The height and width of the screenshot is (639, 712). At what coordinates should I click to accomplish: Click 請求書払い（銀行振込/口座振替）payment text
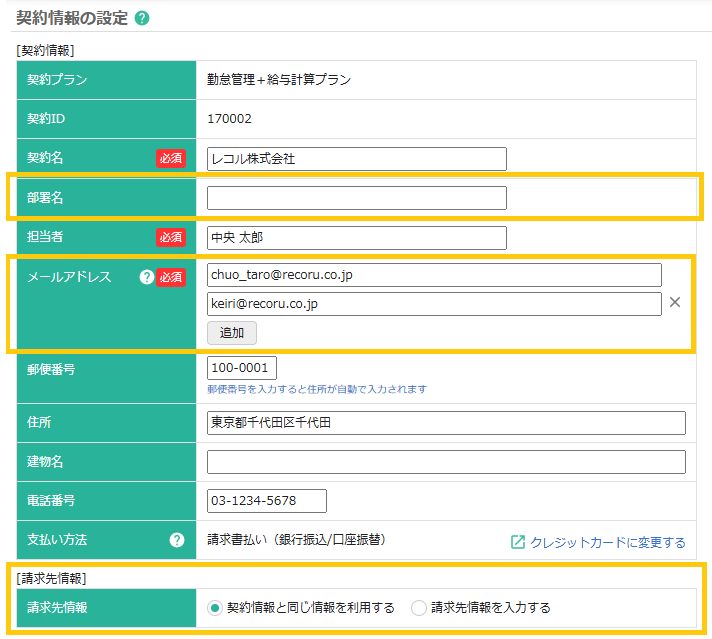click(296, 540)
